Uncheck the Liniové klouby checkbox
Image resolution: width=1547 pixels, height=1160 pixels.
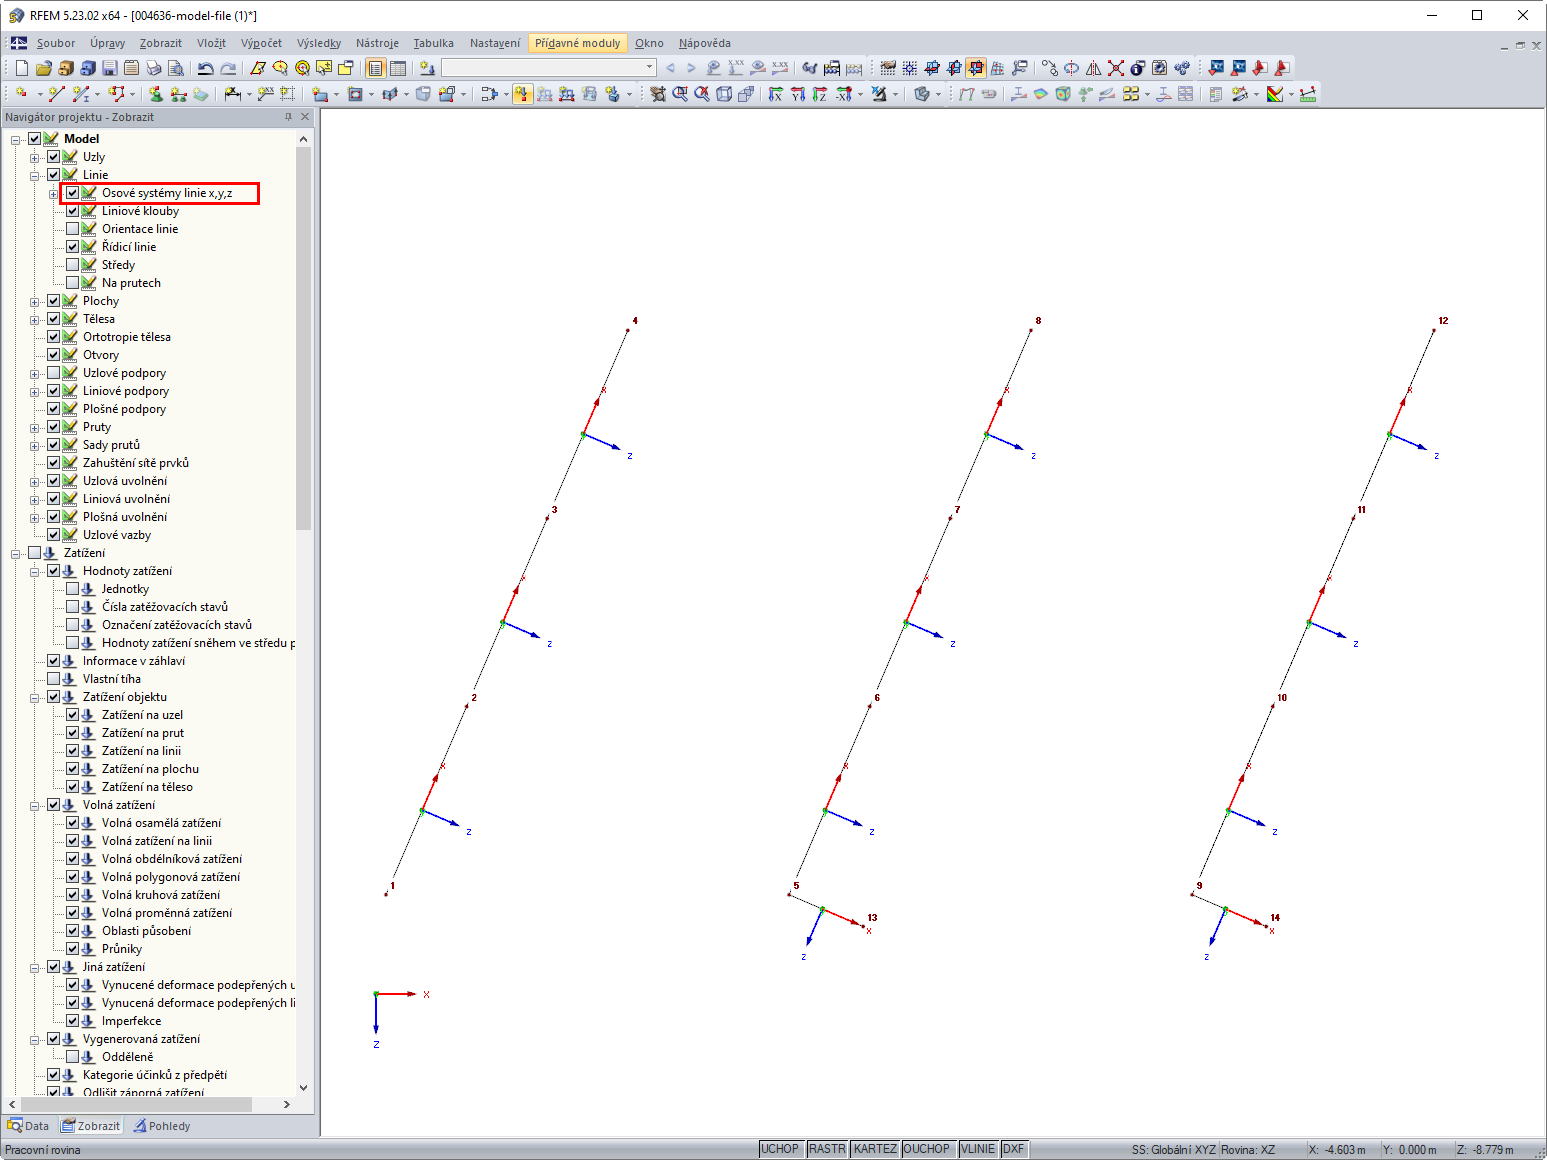[x=72, y=211]
